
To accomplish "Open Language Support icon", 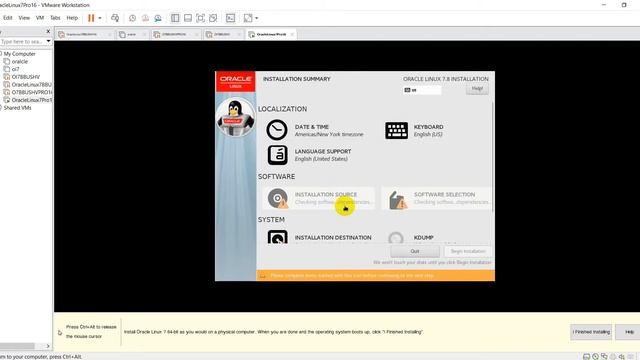I will click(277, 155).
